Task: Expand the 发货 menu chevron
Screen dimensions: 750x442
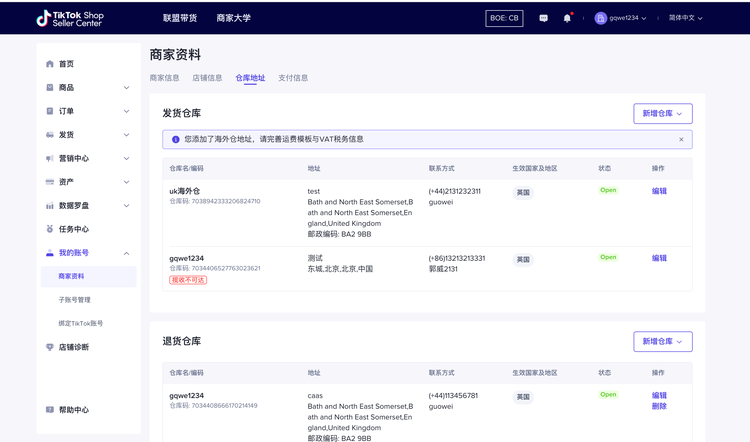Action: click(x=126, y=135)
